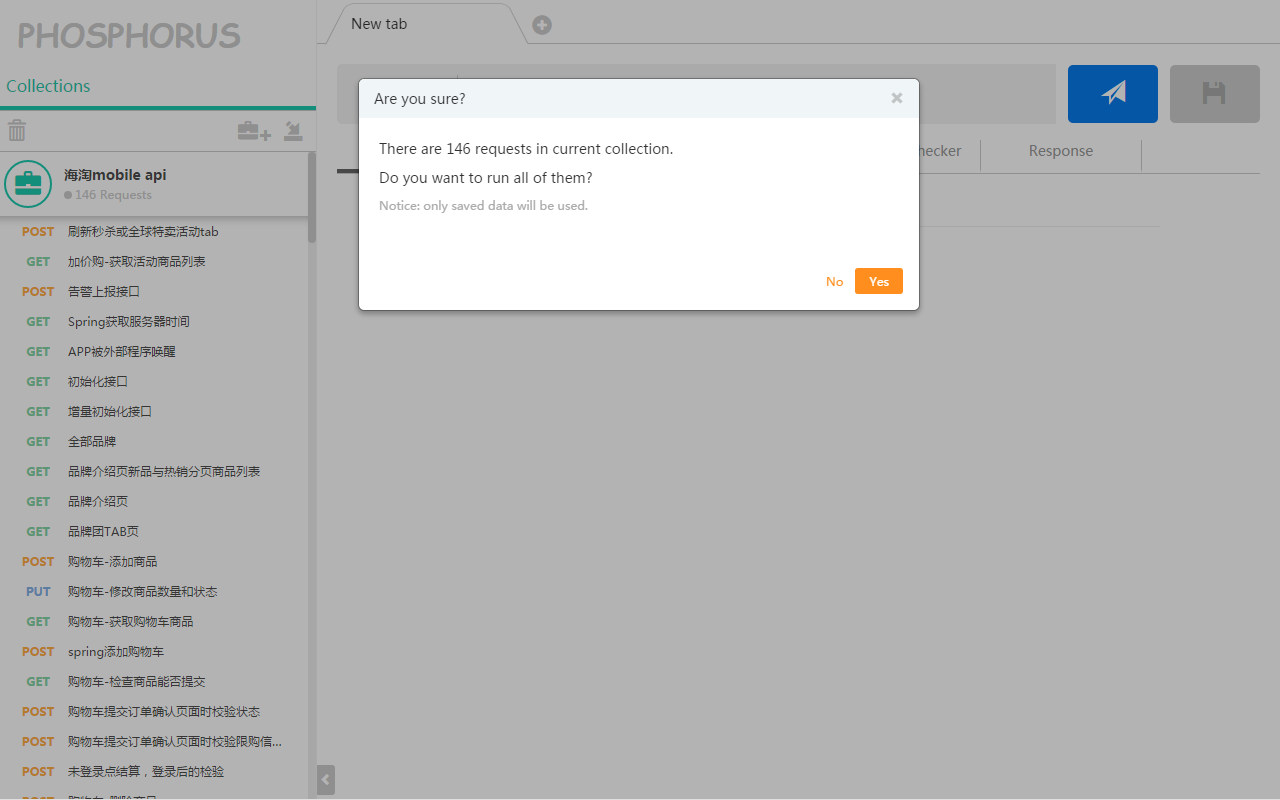1280x800 pixels.
Task: Open the Response tab
Action: pyautogui.click(x=1061, y=151)
